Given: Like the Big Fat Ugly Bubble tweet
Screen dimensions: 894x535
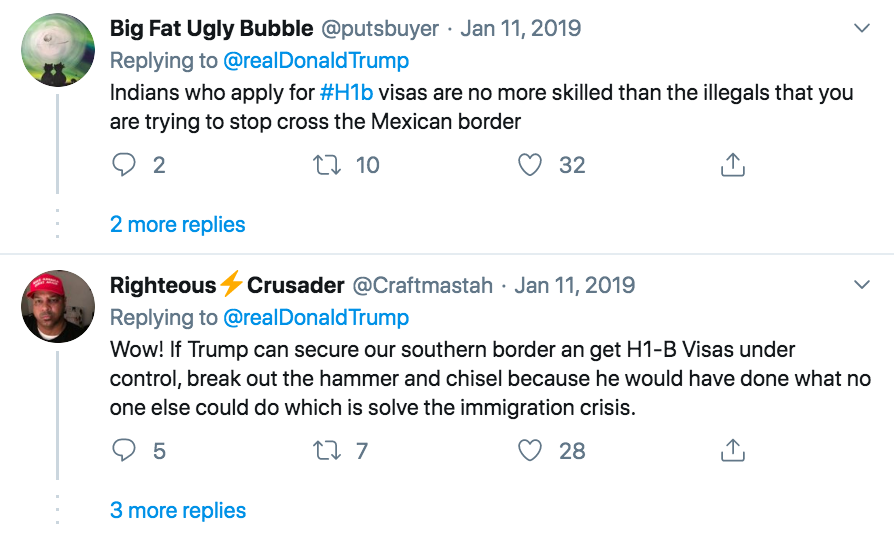Looking at the screenshot, I should pos(530,165).
